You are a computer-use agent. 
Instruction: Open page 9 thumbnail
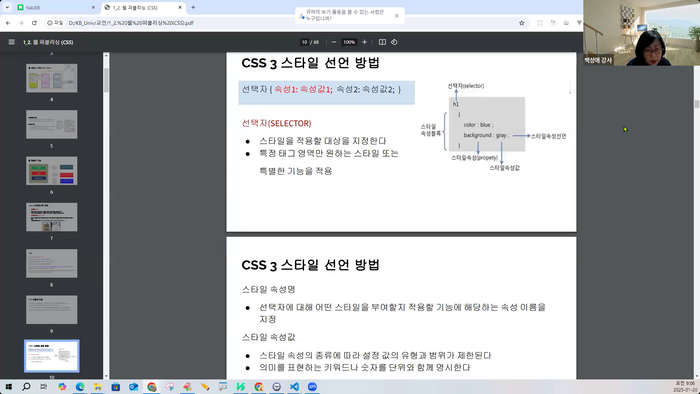pyautogui.click(x=51, y=310)
